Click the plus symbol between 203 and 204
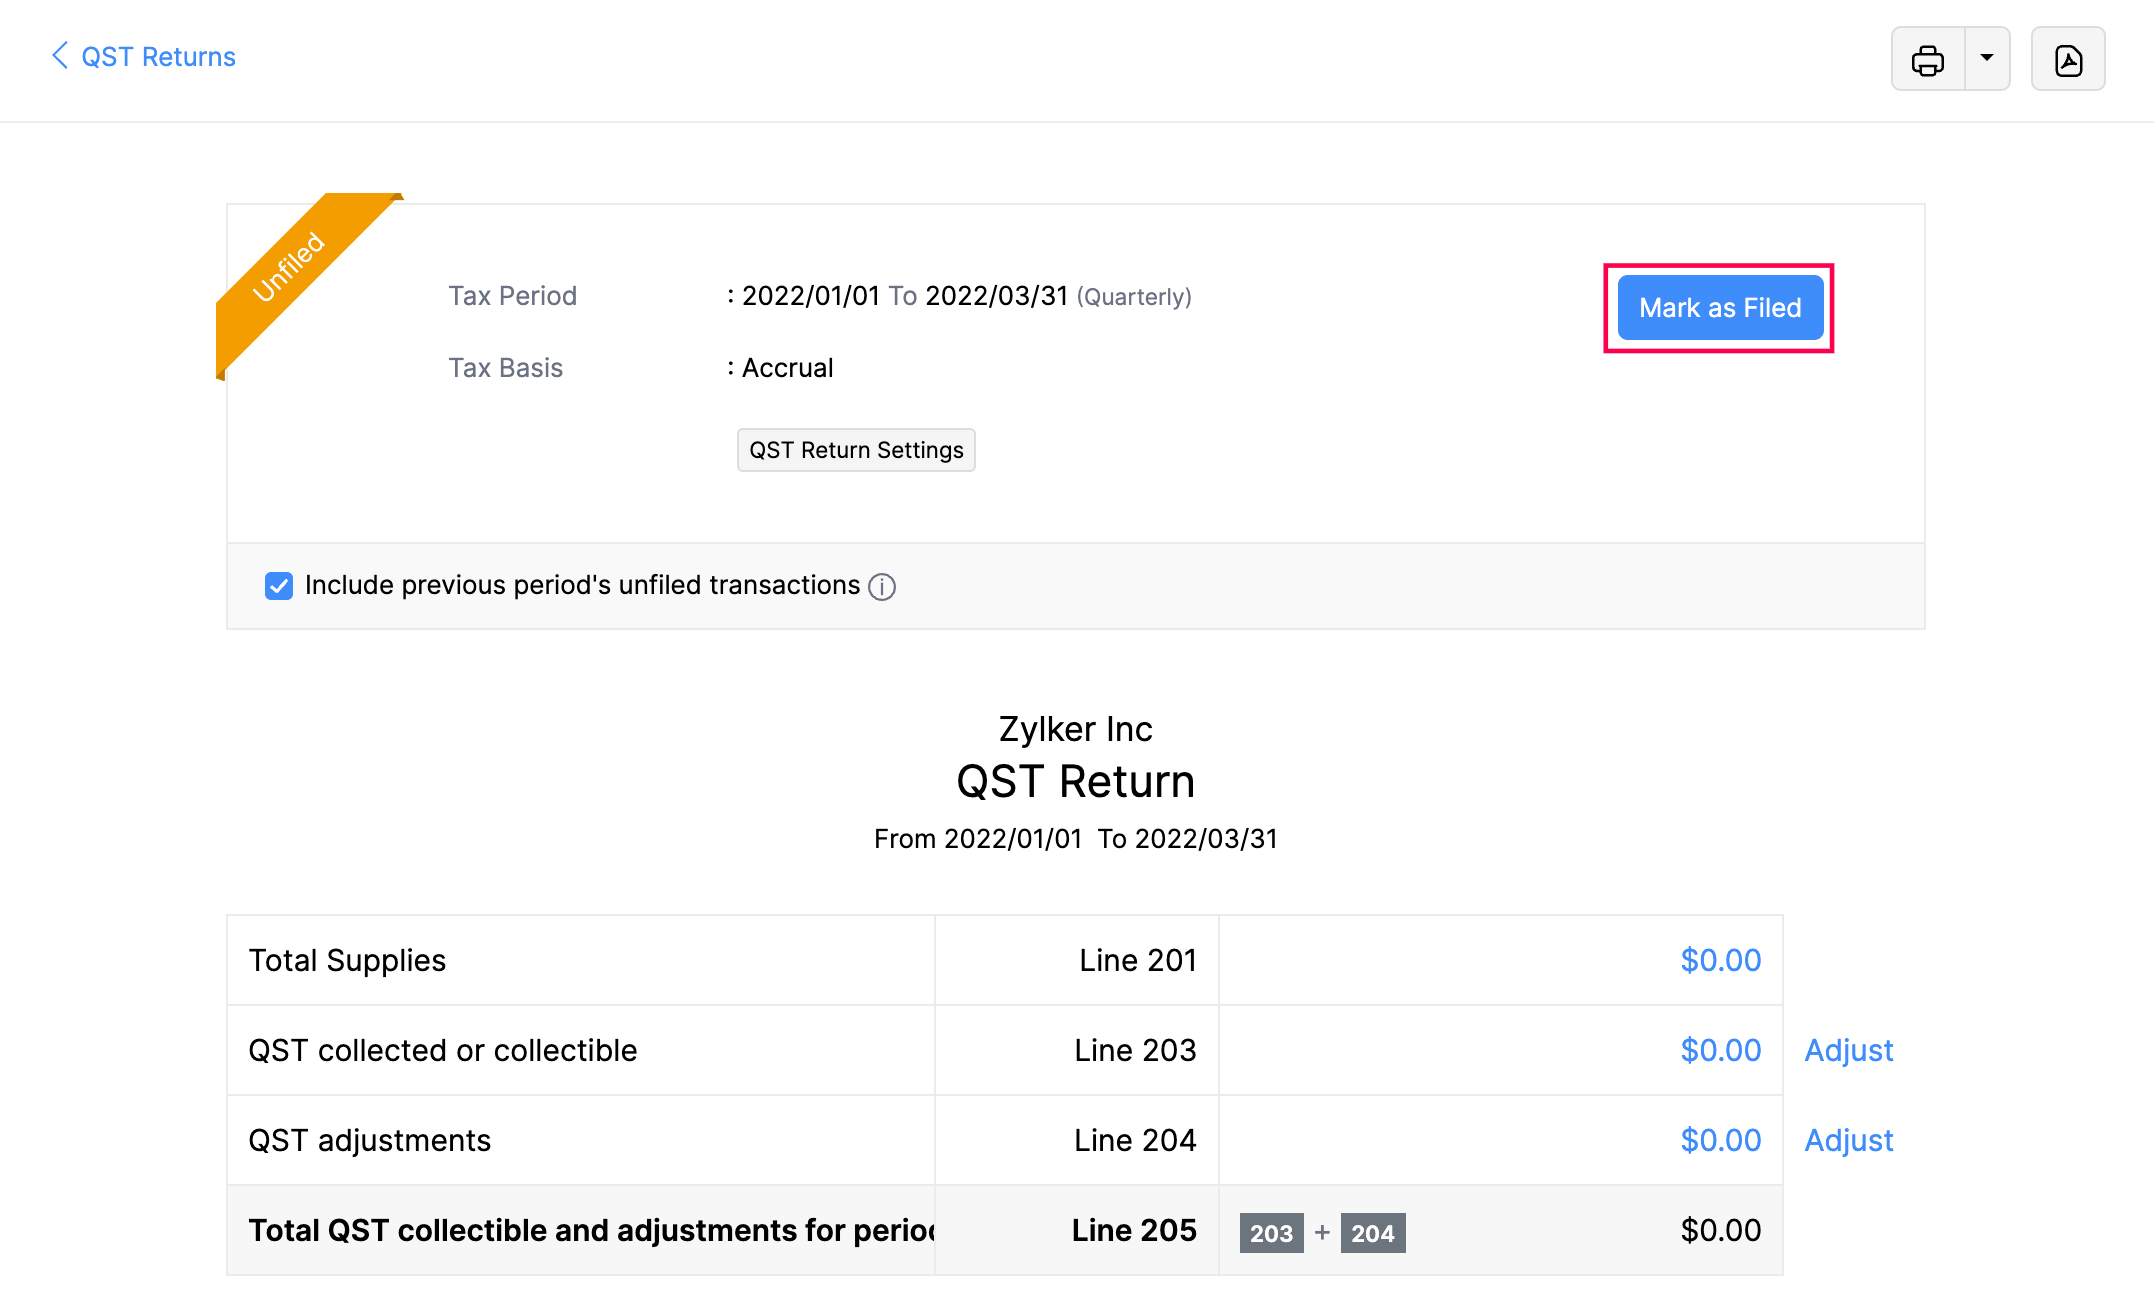This screenshot has width=2154, height=1300. point(1321,1232)
